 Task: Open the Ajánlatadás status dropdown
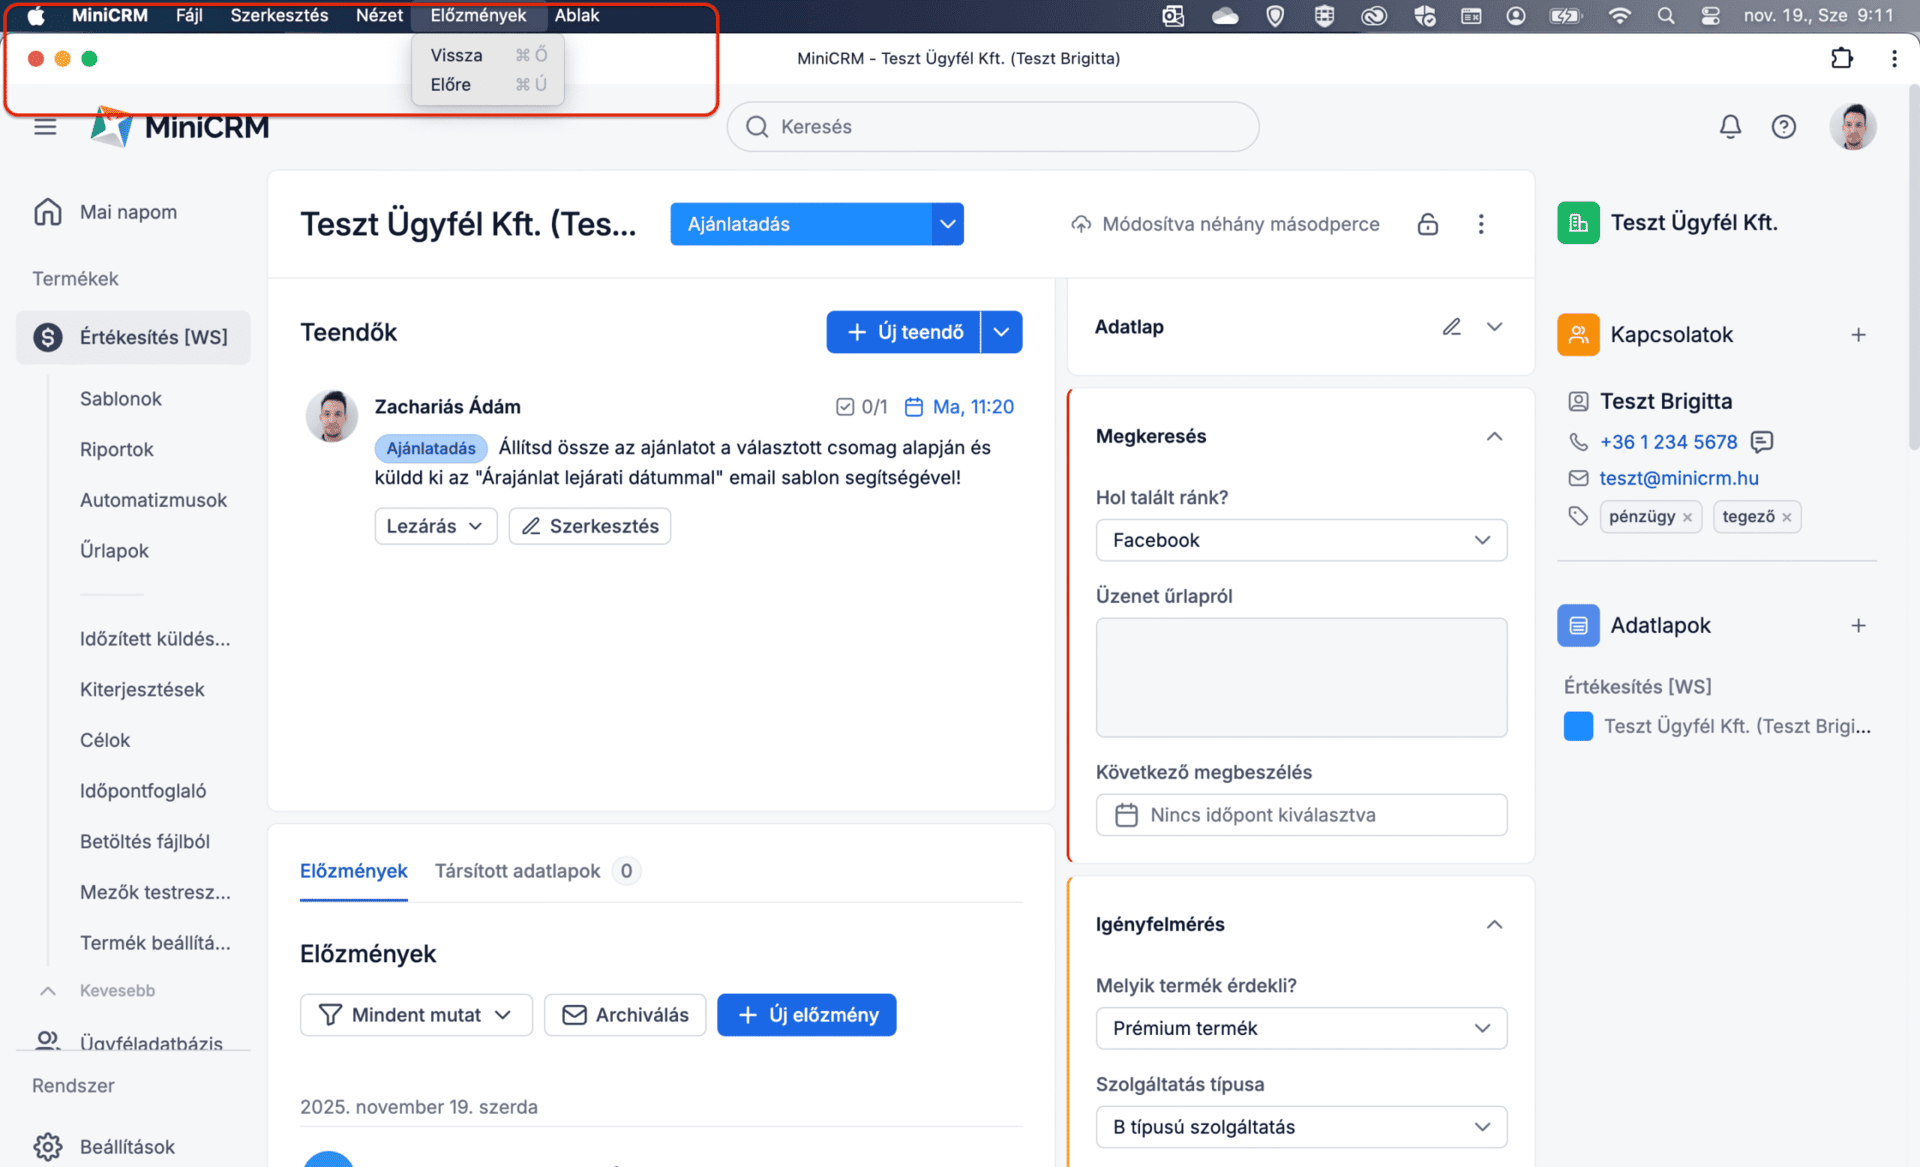coord(947,224)
